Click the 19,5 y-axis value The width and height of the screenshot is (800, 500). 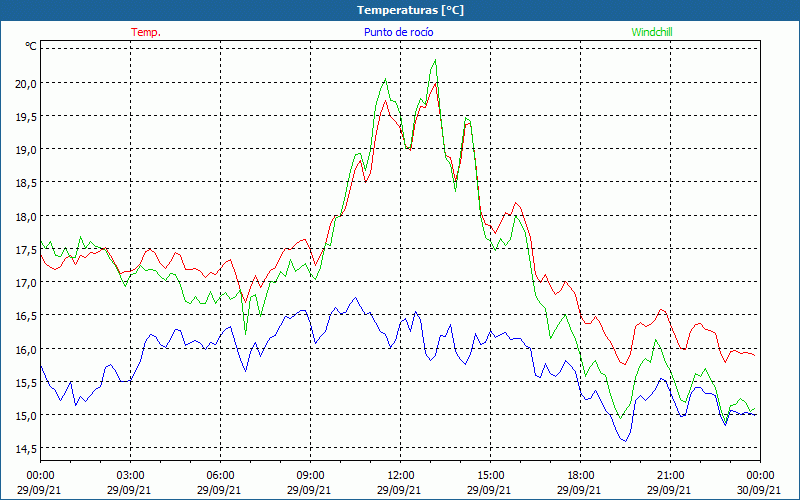[26, 117]
